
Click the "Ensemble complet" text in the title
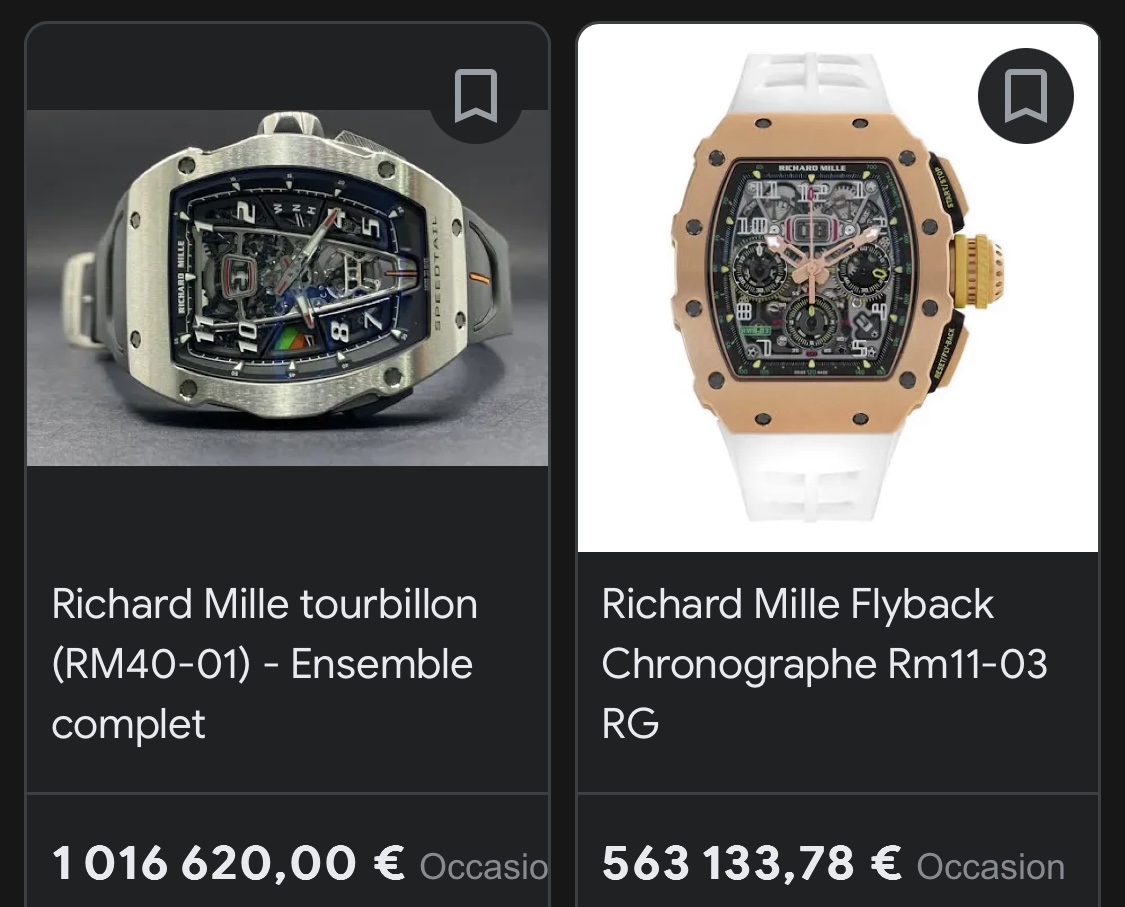click(x=262, y=694)
